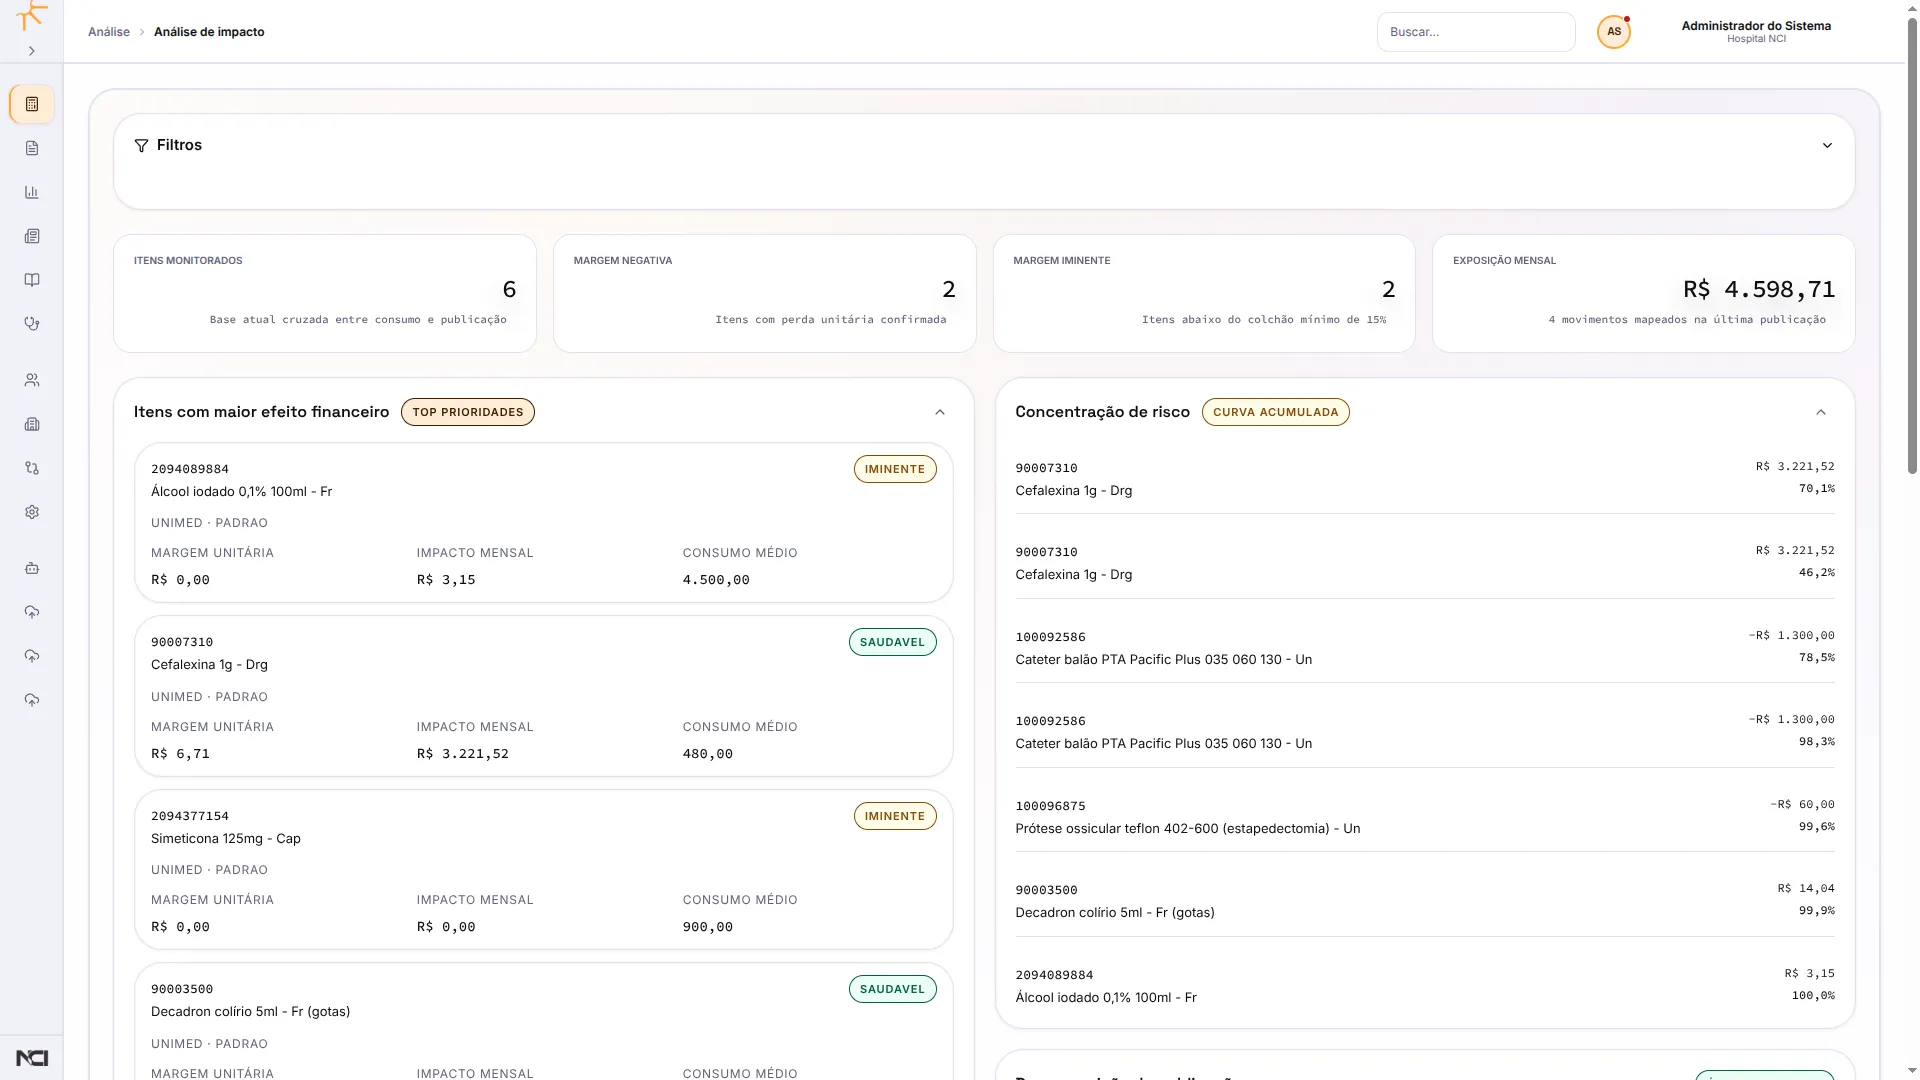1920x1080 pixels.
Task: Click Cefalexina risk row showing 70,1%
Action: pos(1425,479)
